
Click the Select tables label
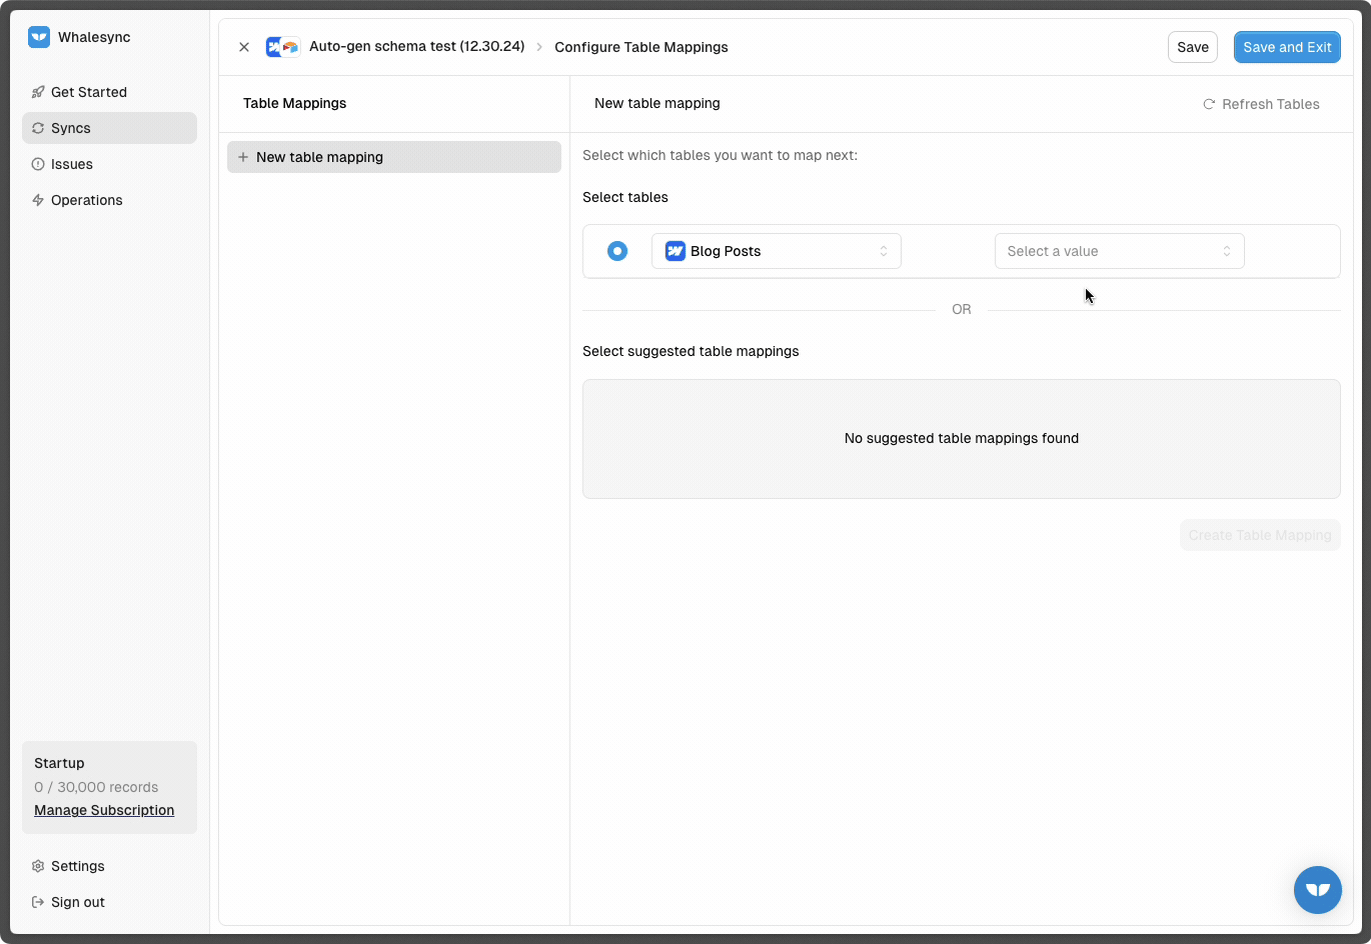pos(625,197)
